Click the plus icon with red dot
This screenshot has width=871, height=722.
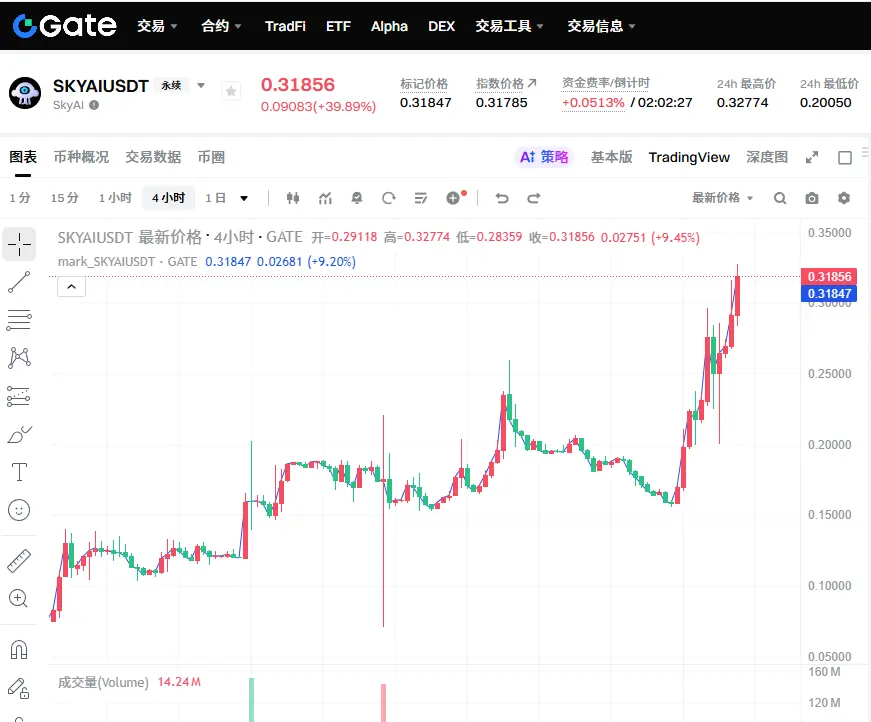pos(455,197)
